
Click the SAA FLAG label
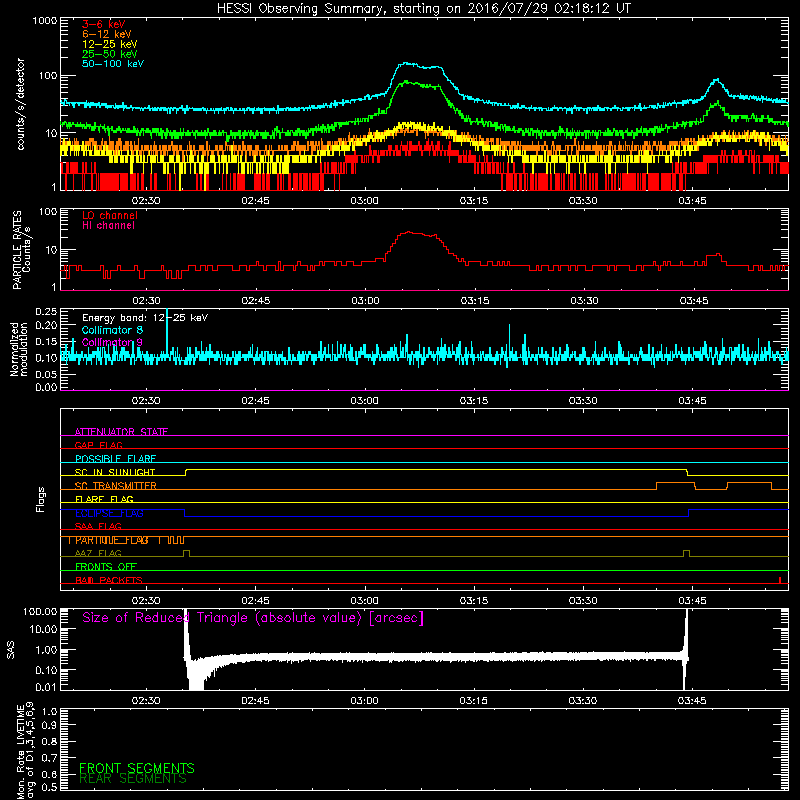point(98,527)
